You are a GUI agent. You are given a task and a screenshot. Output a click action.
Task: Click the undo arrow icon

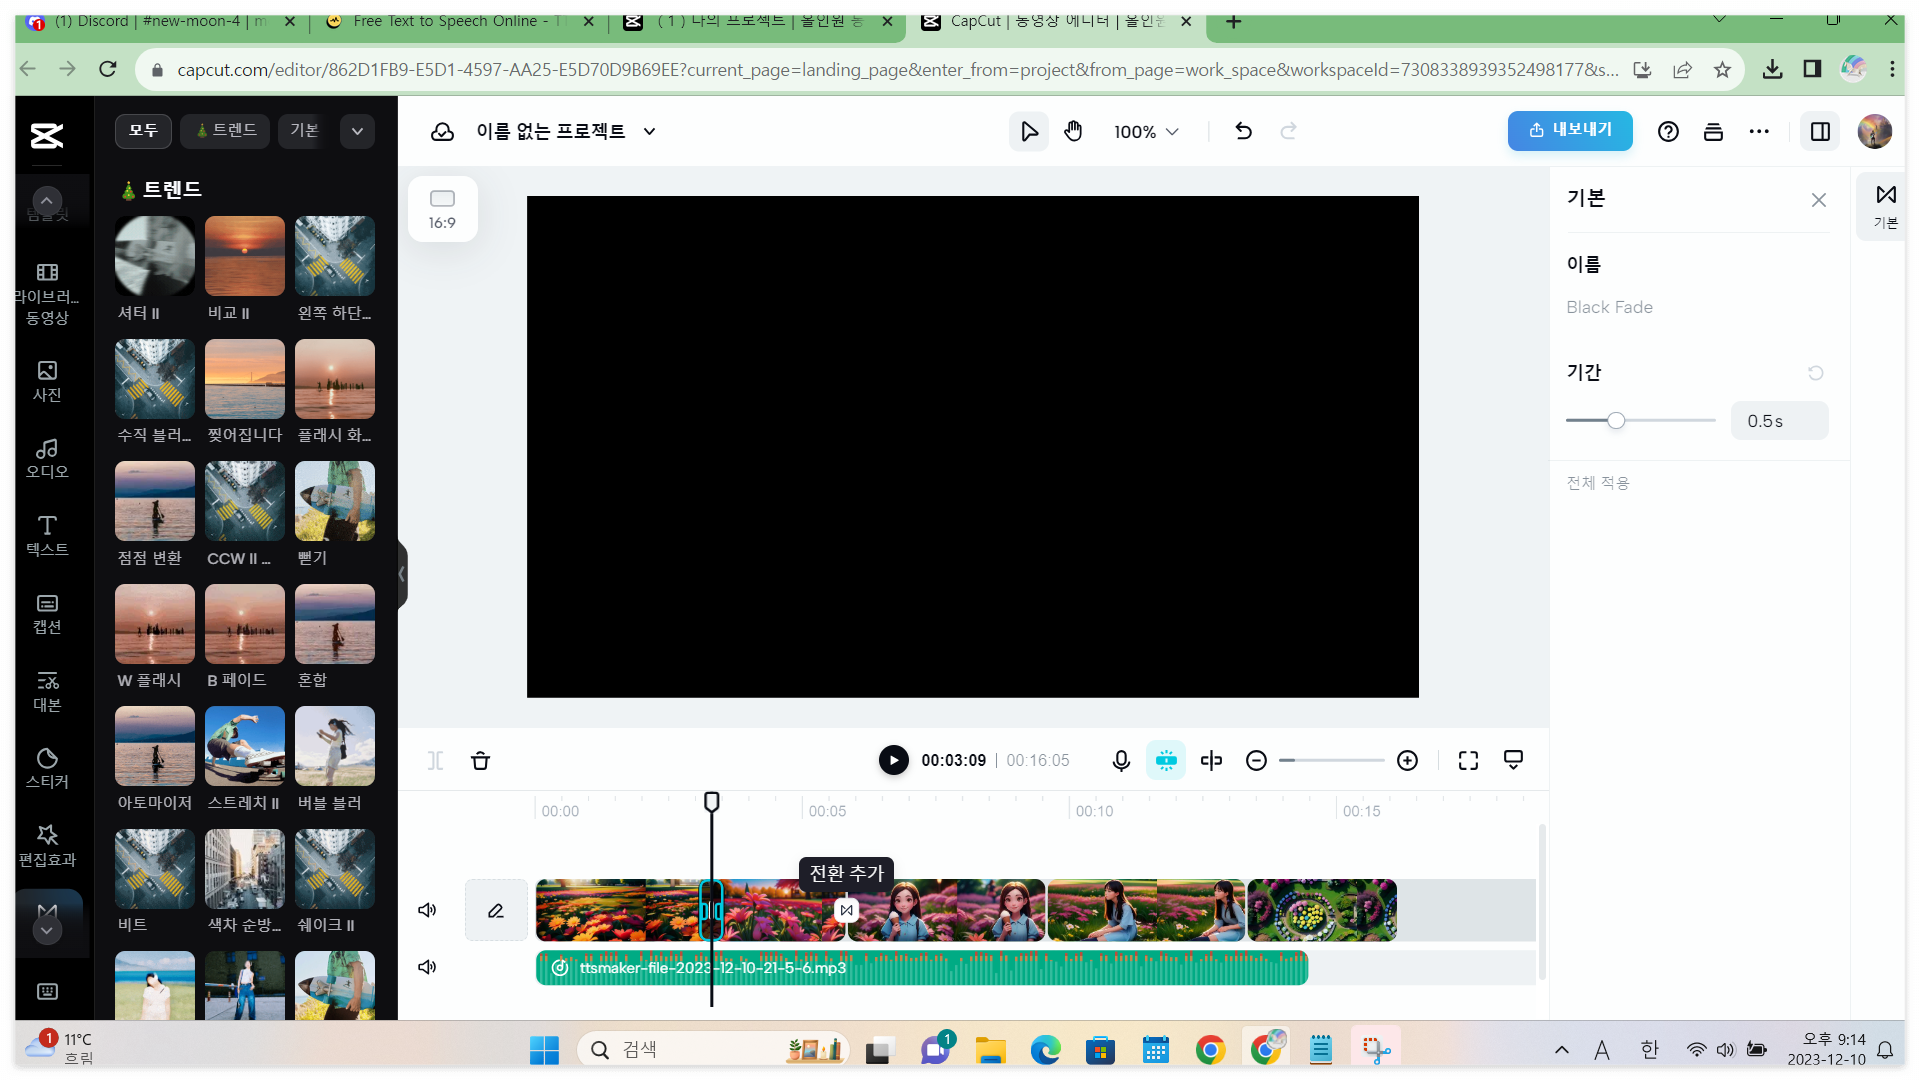[x=1243, y=131]
